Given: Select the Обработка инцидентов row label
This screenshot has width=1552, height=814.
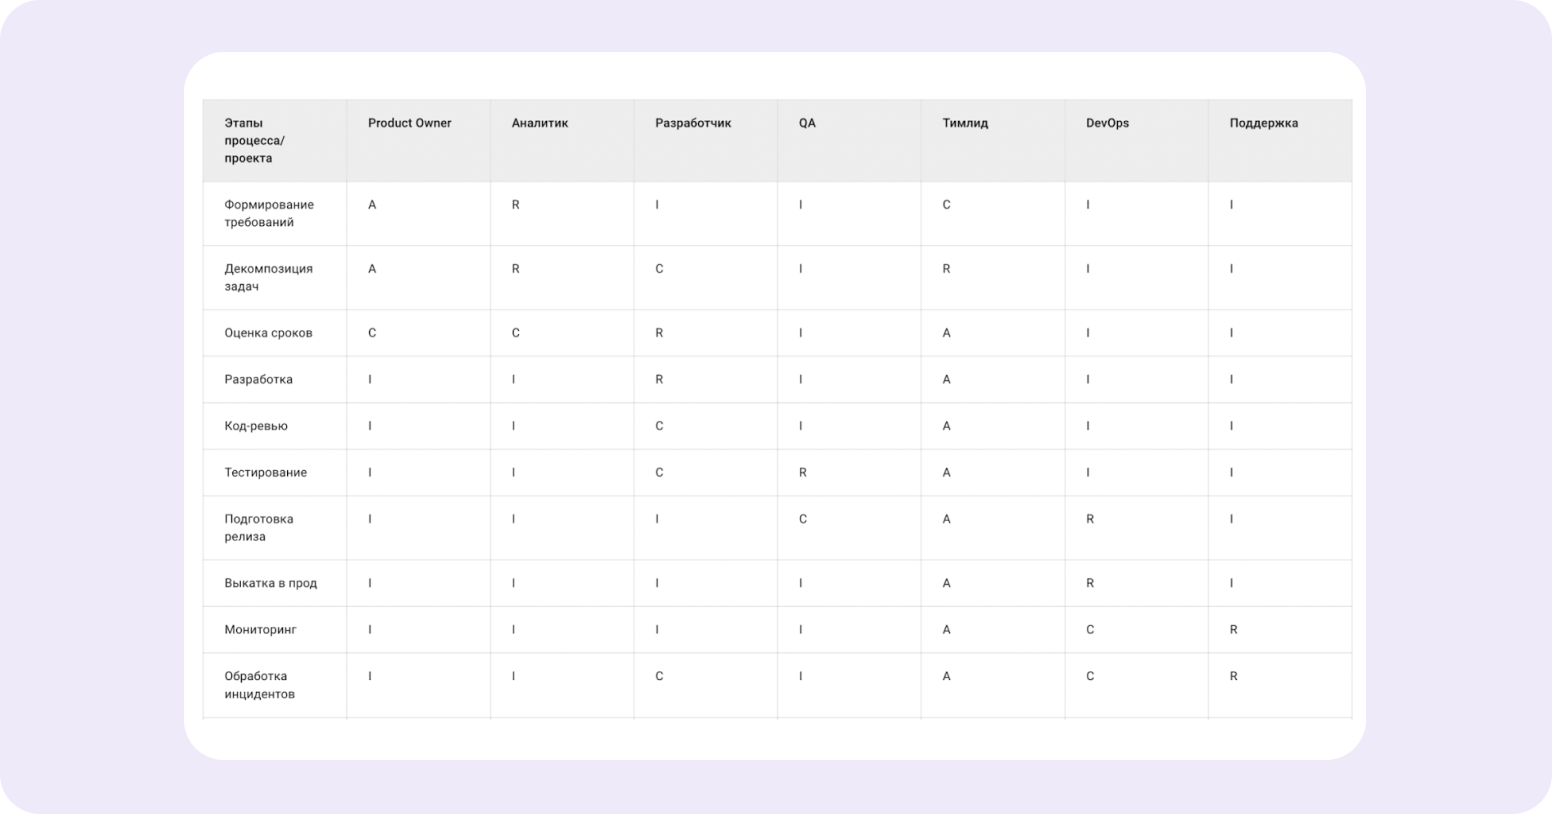Looking at the screenshot, I should click(x=259, y=685).
